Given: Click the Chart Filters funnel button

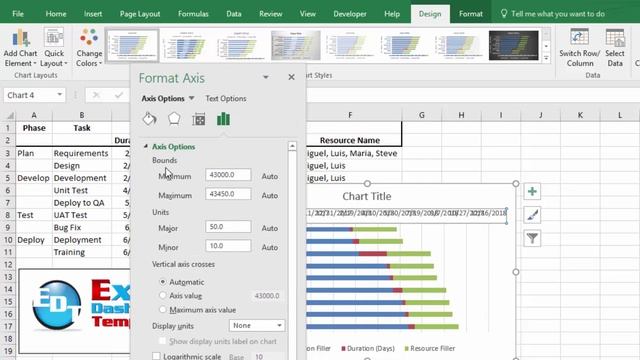Looking at the screenshot, I should point(532,238).
